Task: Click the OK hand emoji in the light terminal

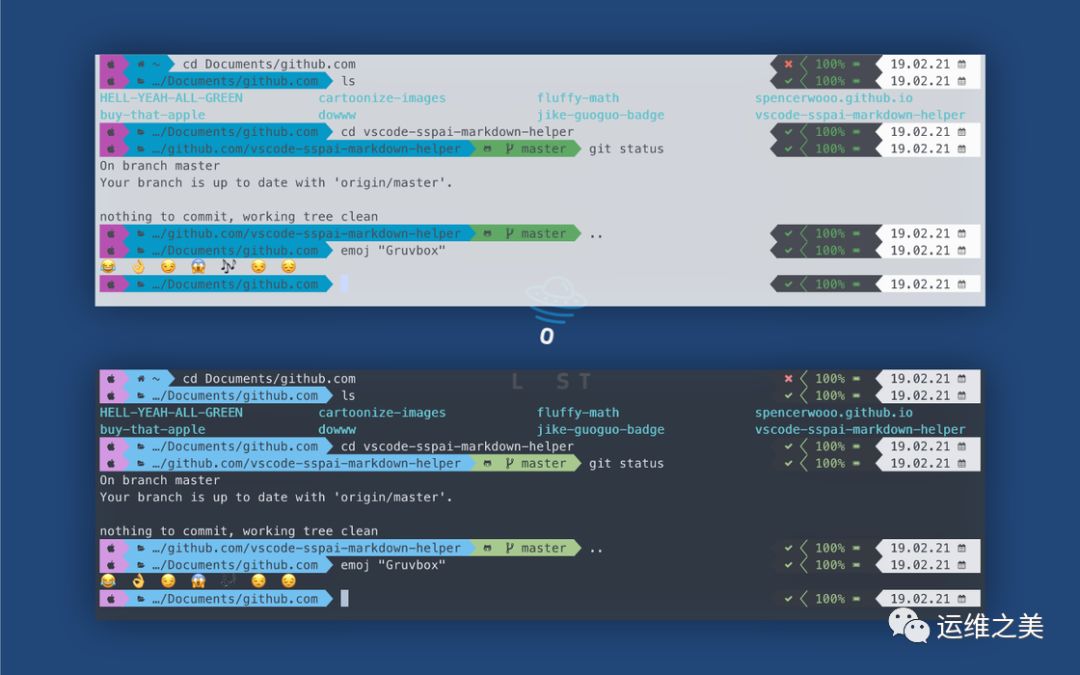Action: click(x=138, y=267)
